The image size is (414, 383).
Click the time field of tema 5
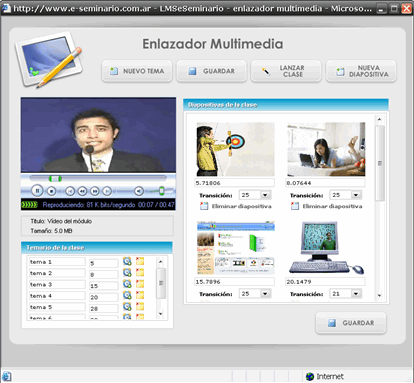click(x=104, y=309)
